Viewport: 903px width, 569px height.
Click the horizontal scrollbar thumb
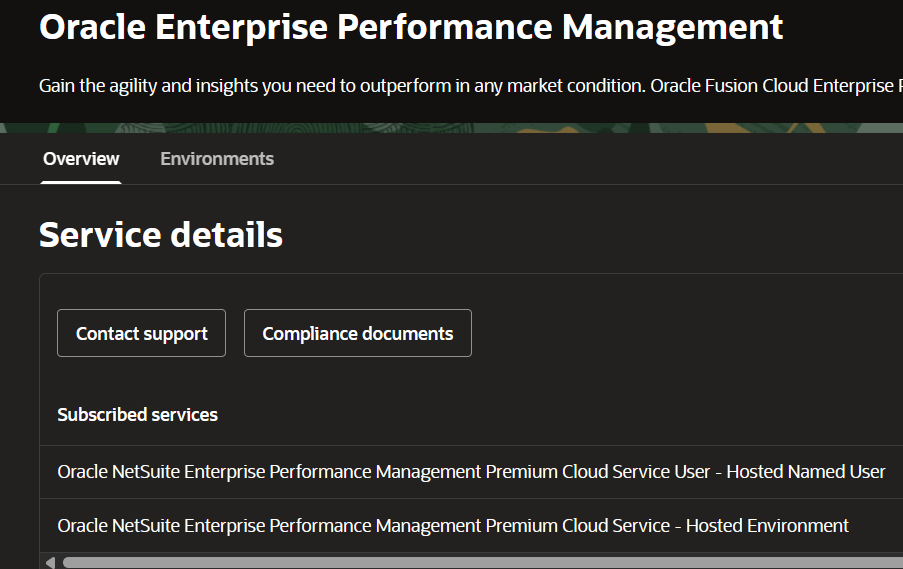480,562
